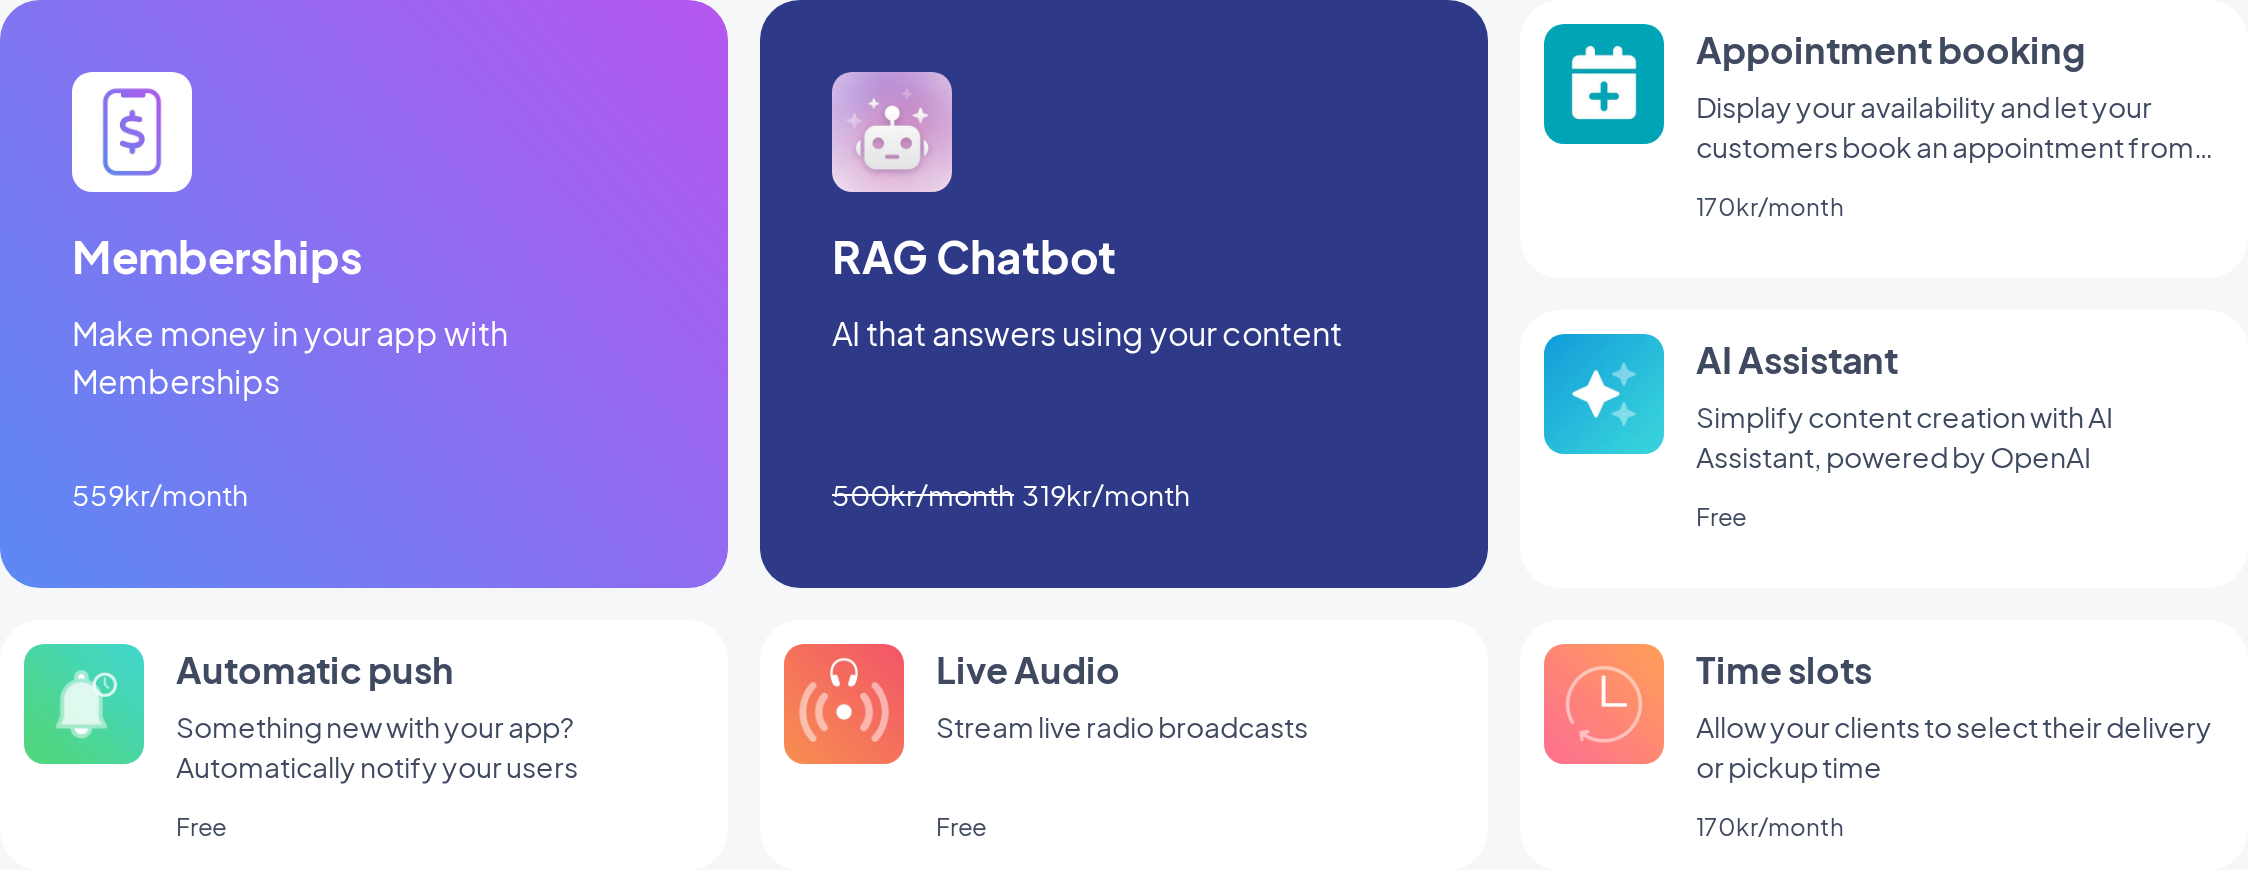
Task: Select the Time slots clock icon
Action: (x=1604, y=704)
